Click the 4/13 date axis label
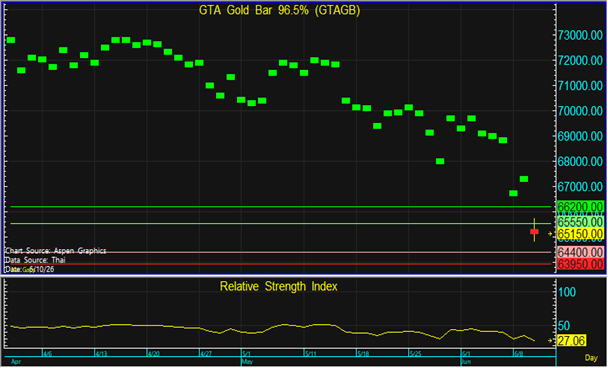Viewport: 608px width, 368px height. click(x=102, y=354)
